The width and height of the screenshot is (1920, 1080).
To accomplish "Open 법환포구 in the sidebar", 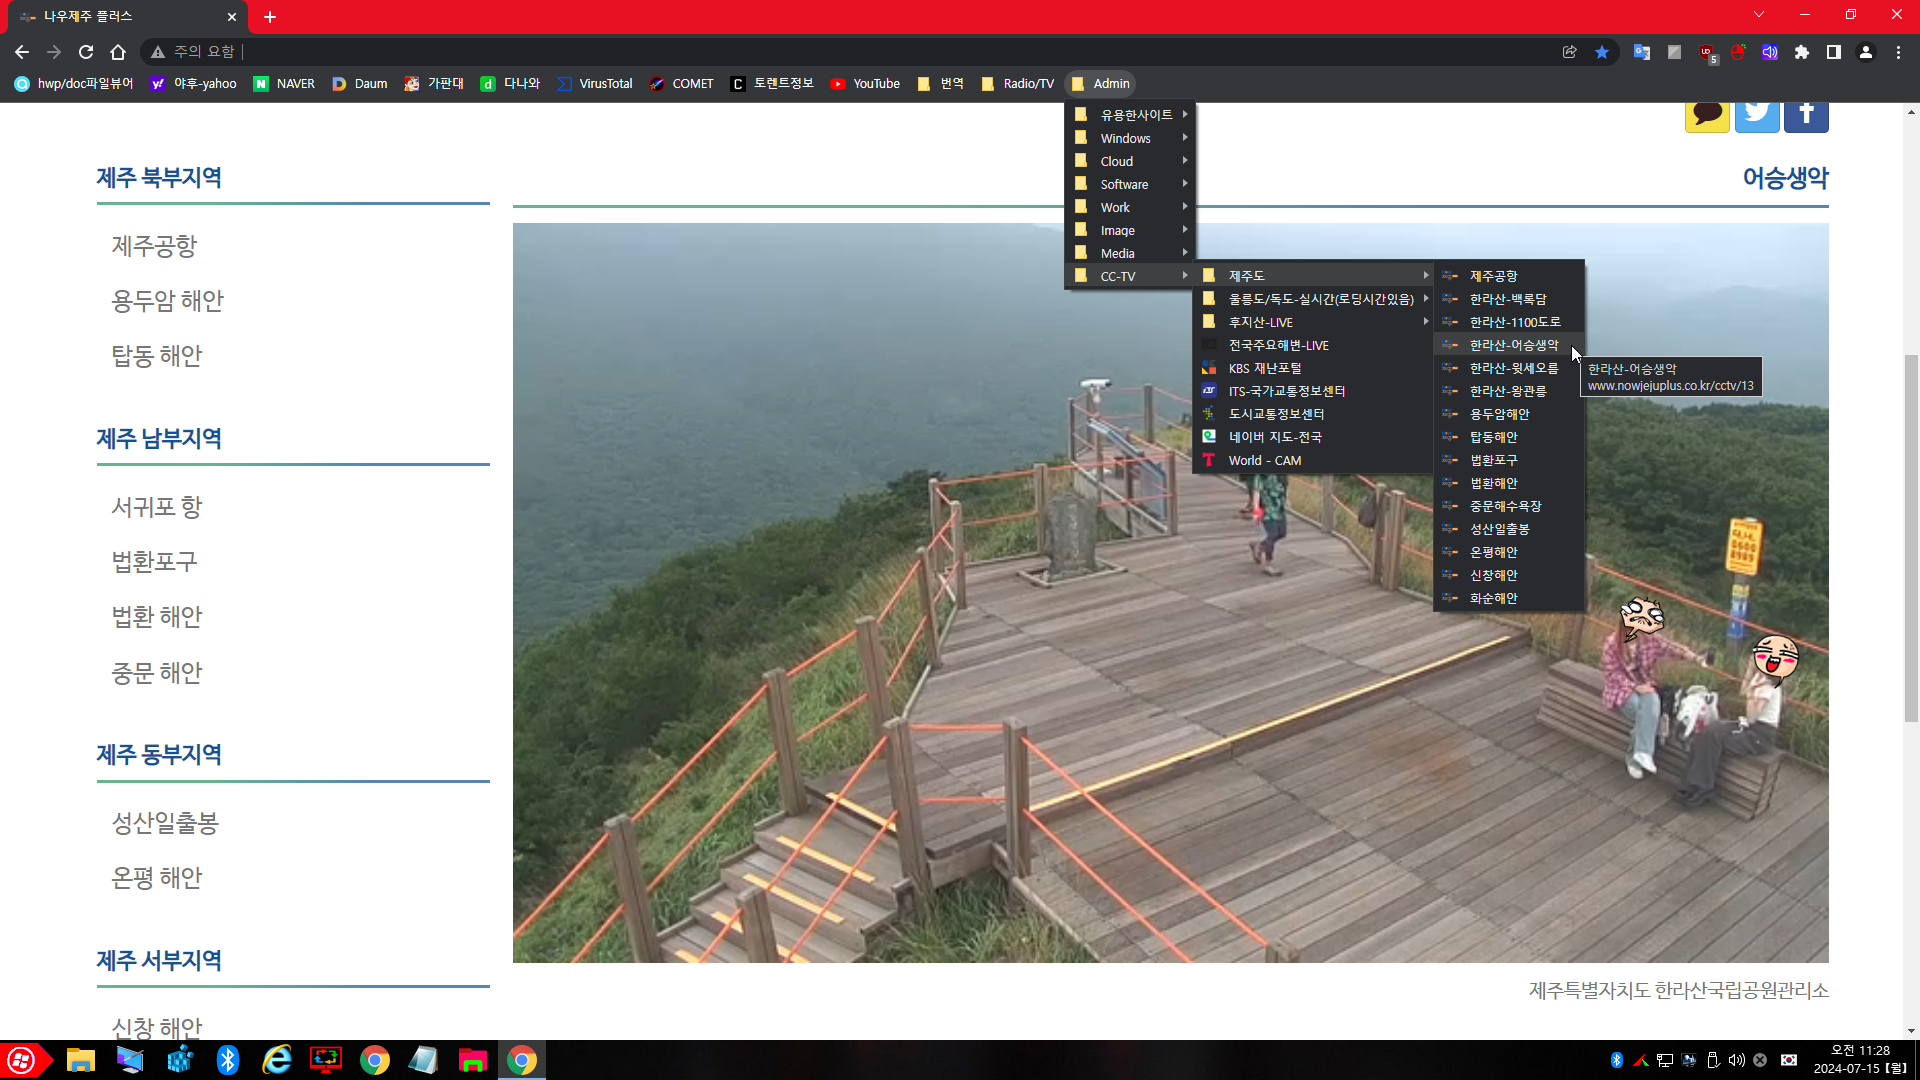I will pyautogui.click(x=154, y=562).
